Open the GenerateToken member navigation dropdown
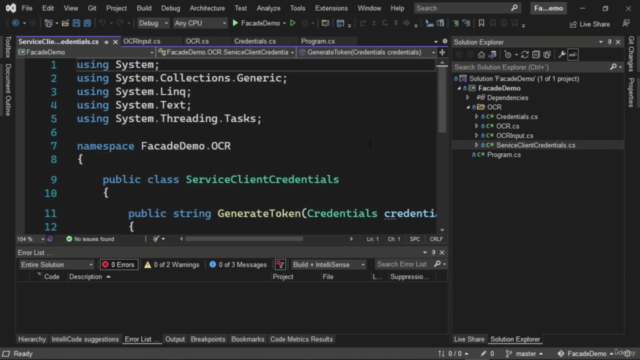Viewport: 640px width, 360px height. 367,52
